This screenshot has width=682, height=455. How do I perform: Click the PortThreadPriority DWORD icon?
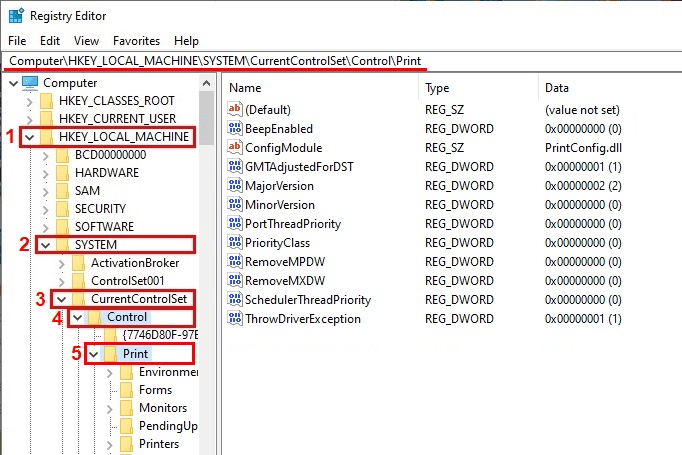(235, 223)
